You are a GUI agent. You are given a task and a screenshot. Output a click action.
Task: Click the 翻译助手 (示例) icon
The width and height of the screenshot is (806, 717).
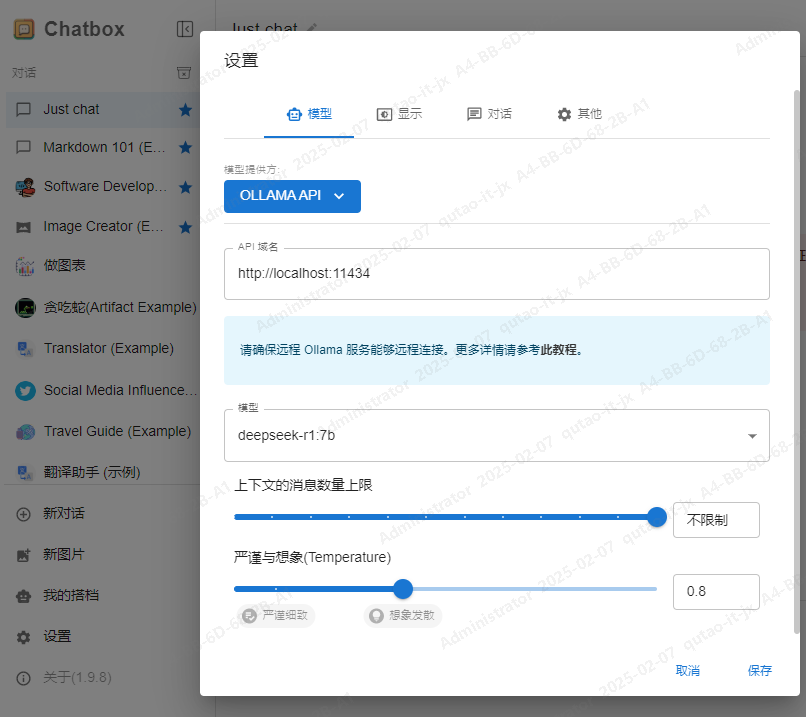tap(25, 472)
